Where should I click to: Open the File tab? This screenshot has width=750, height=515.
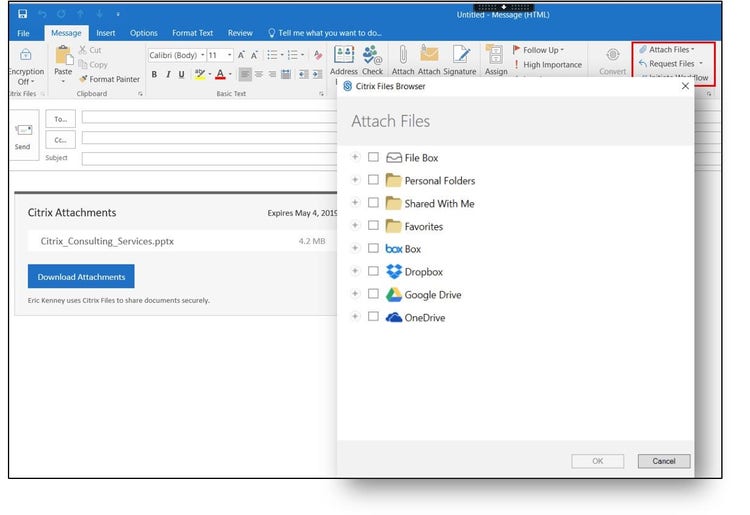click(x=23, y=33)
